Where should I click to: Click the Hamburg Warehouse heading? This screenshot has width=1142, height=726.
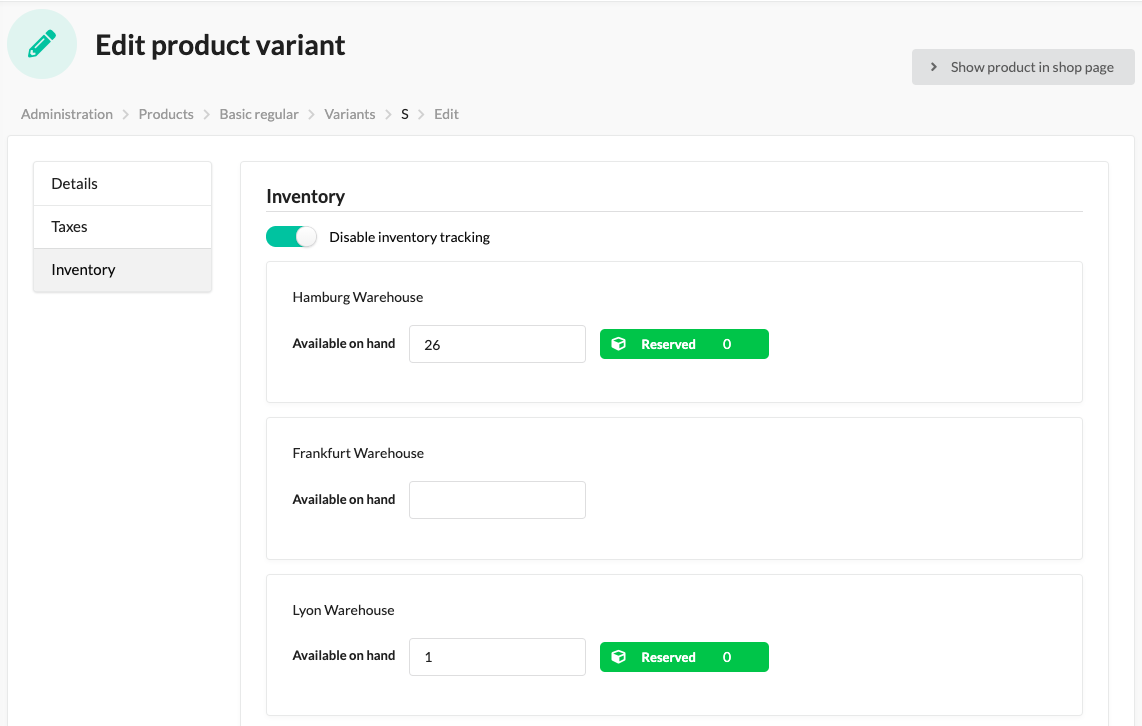coord(358,297)
